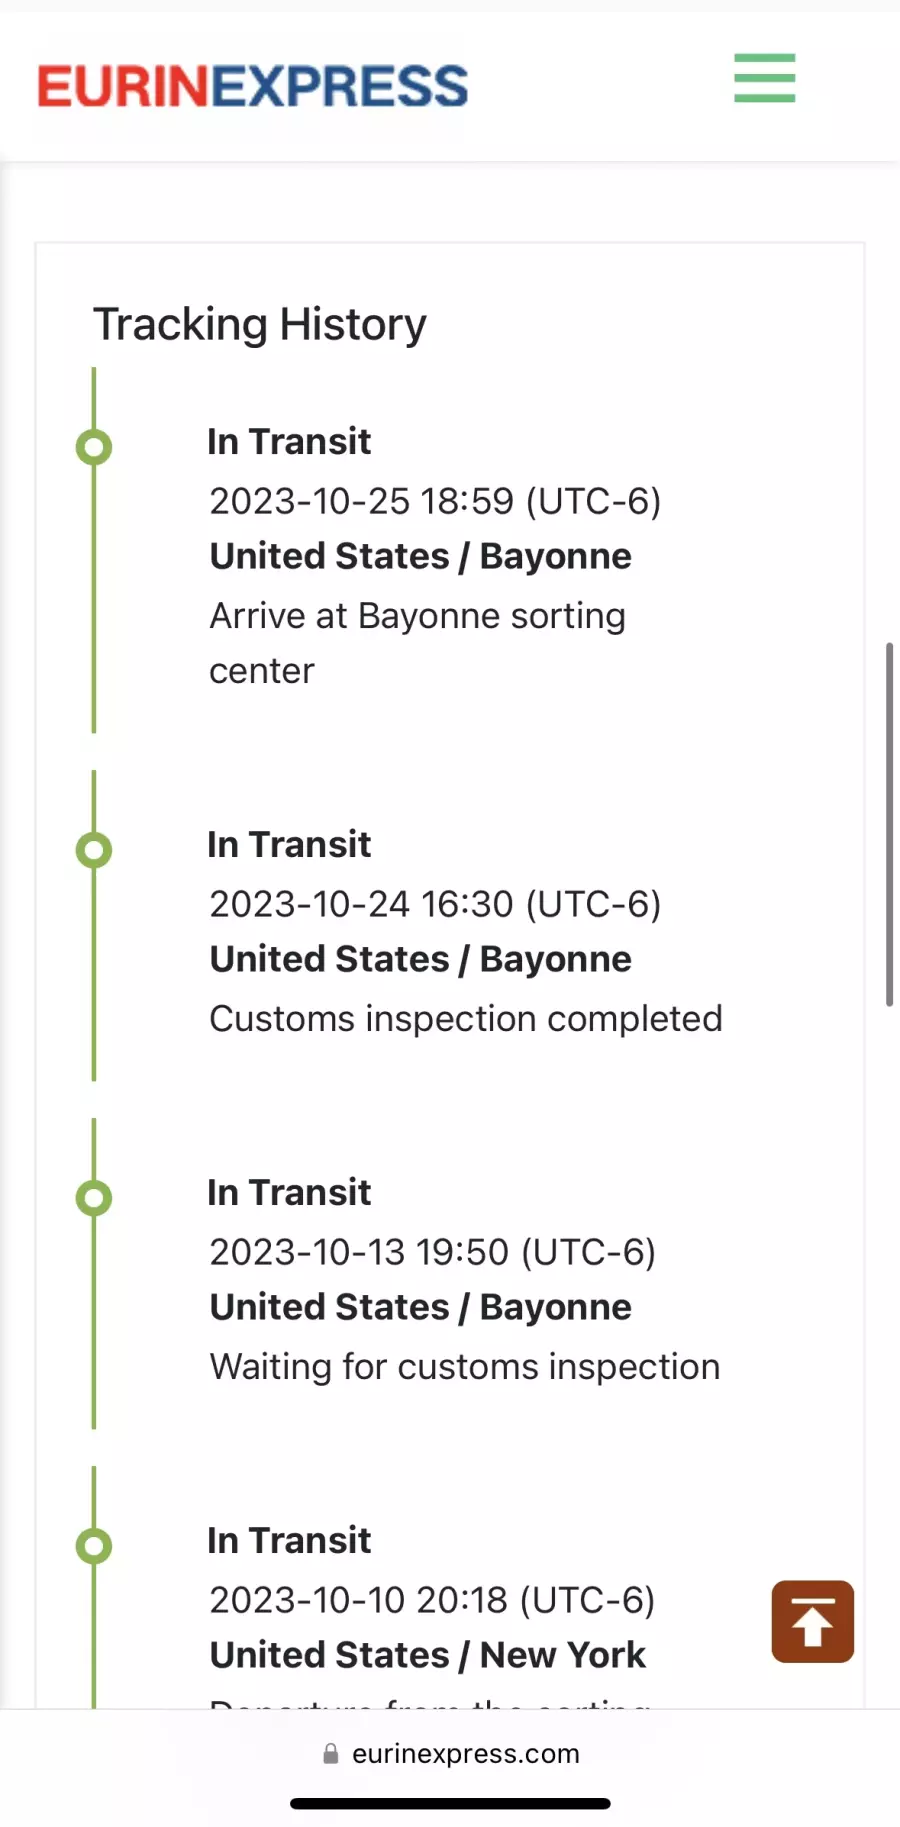Tap the 2023-10-10 20:18 timestamp

(432, 1600)
